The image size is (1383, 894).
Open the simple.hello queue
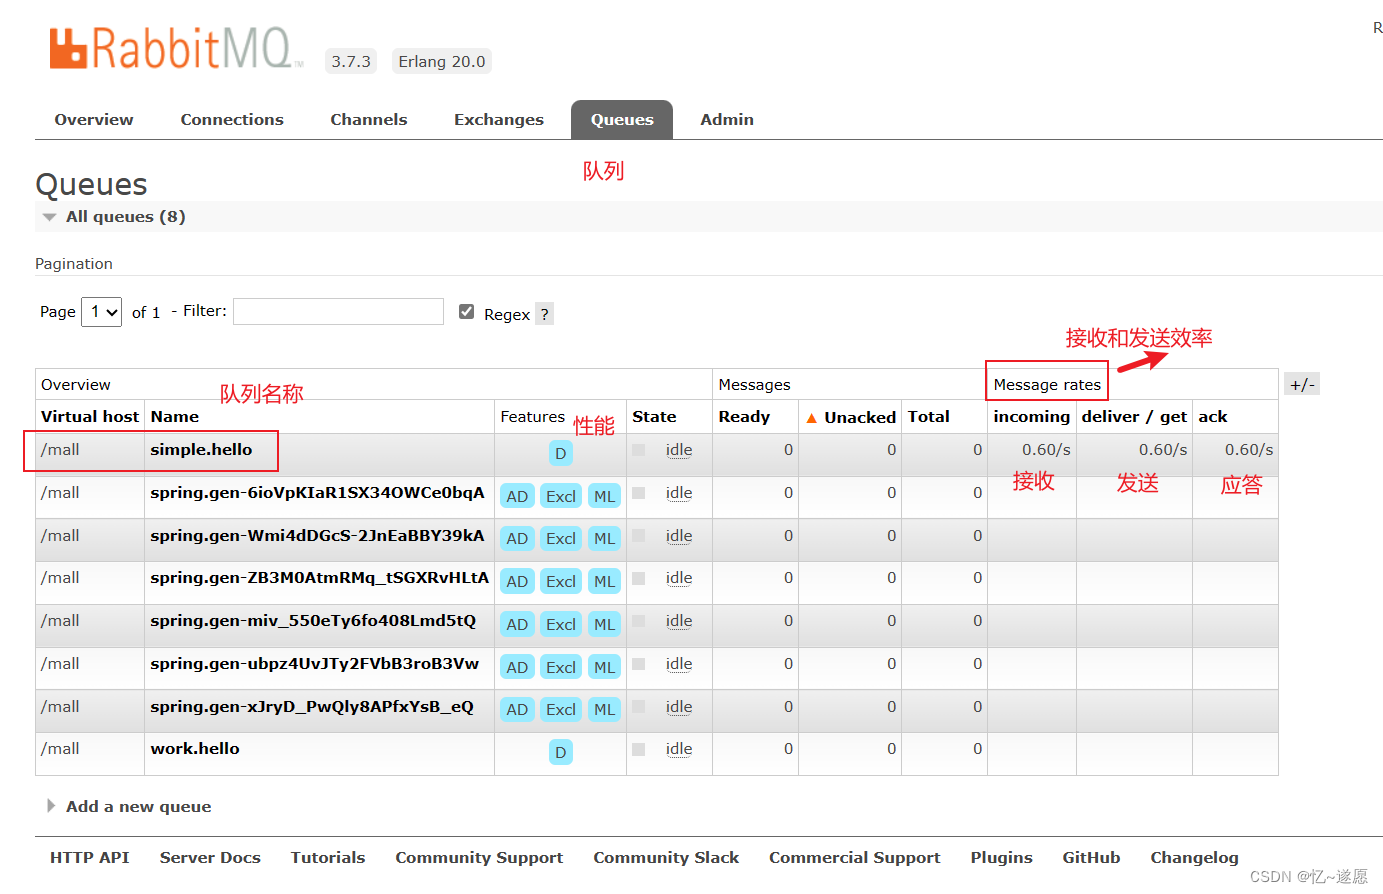[x=201, y=450]
